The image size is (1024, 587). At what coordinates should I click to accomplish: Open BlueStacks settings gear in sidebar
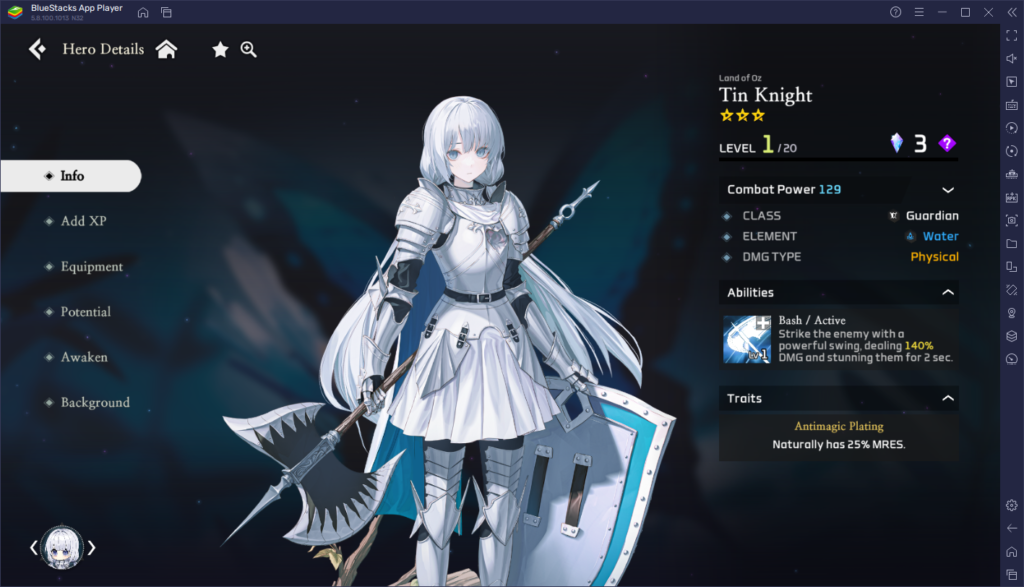(1011, 505)
